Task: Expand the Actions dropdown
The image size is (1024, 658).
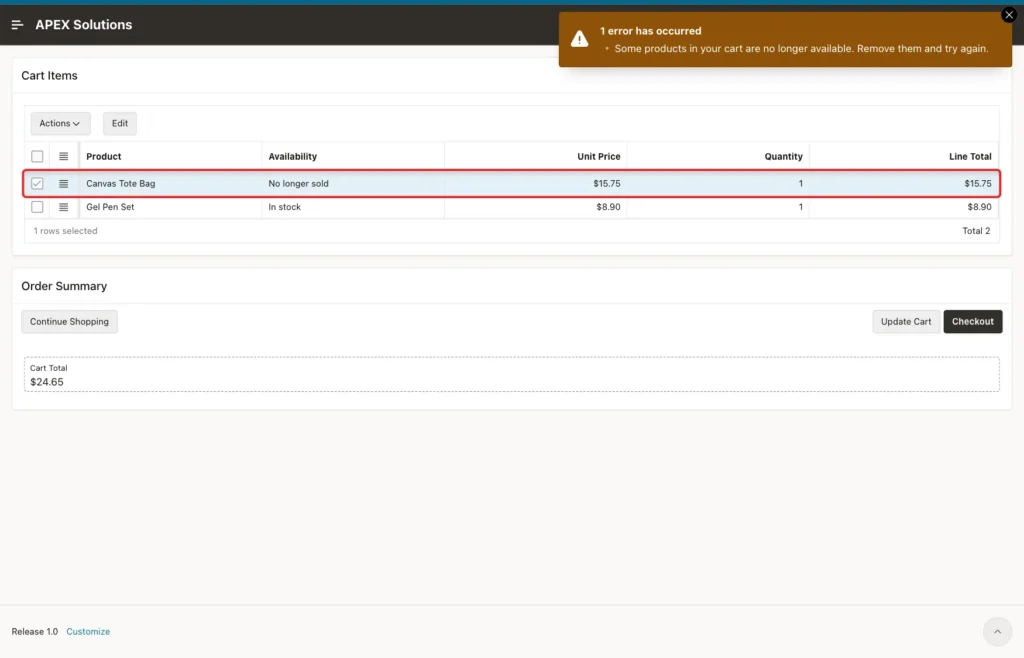Action: click(x=60, y=123)
